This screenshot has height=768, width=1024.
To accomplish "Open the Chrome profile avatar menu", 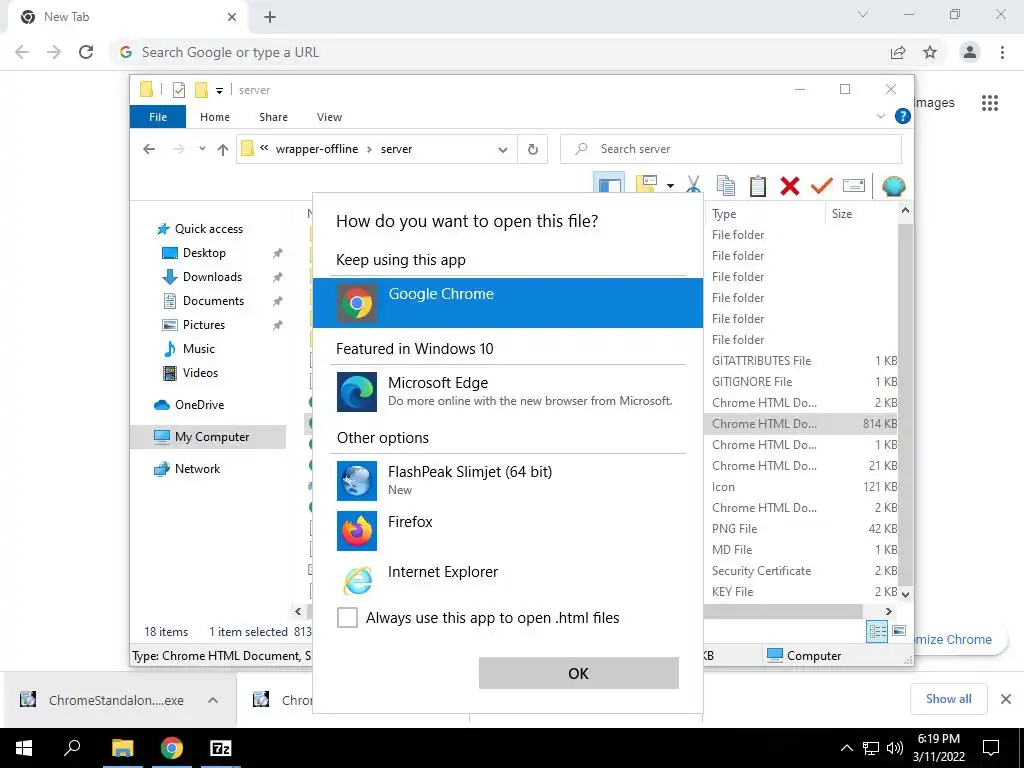I will click(x=970, y=52).
